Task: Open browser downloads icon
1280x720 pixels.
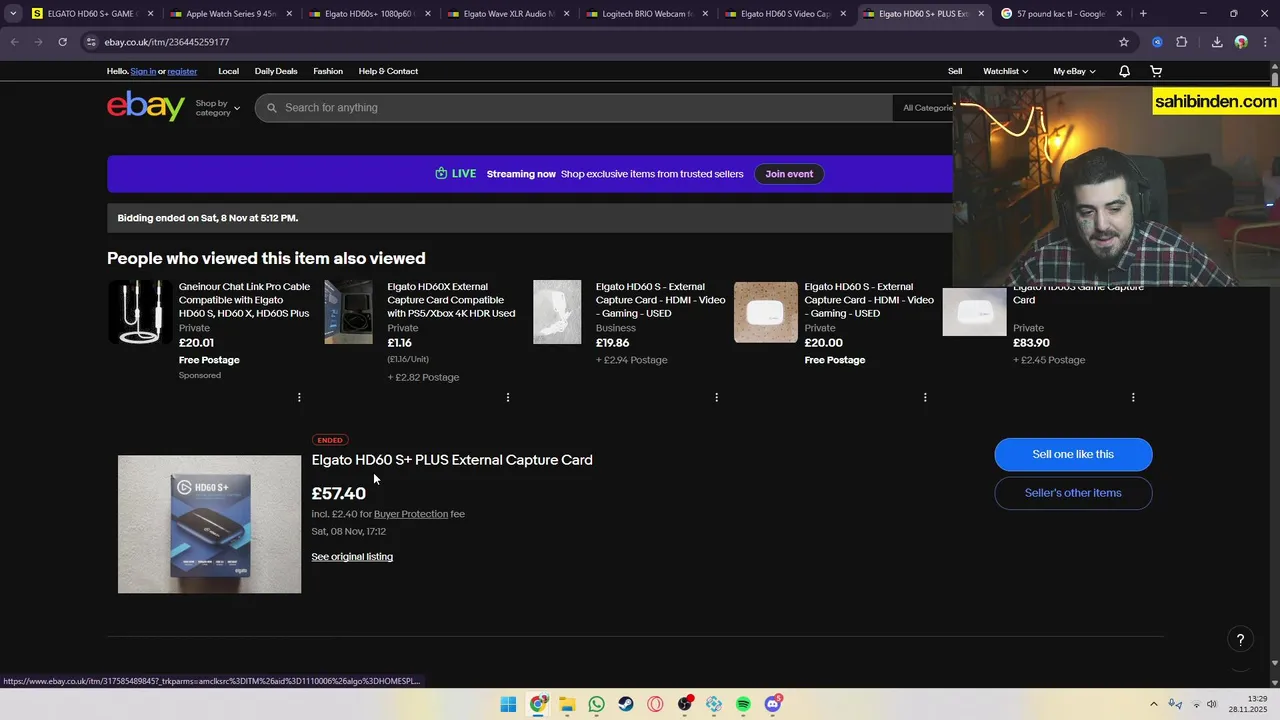Action: tap(1217, 42)
